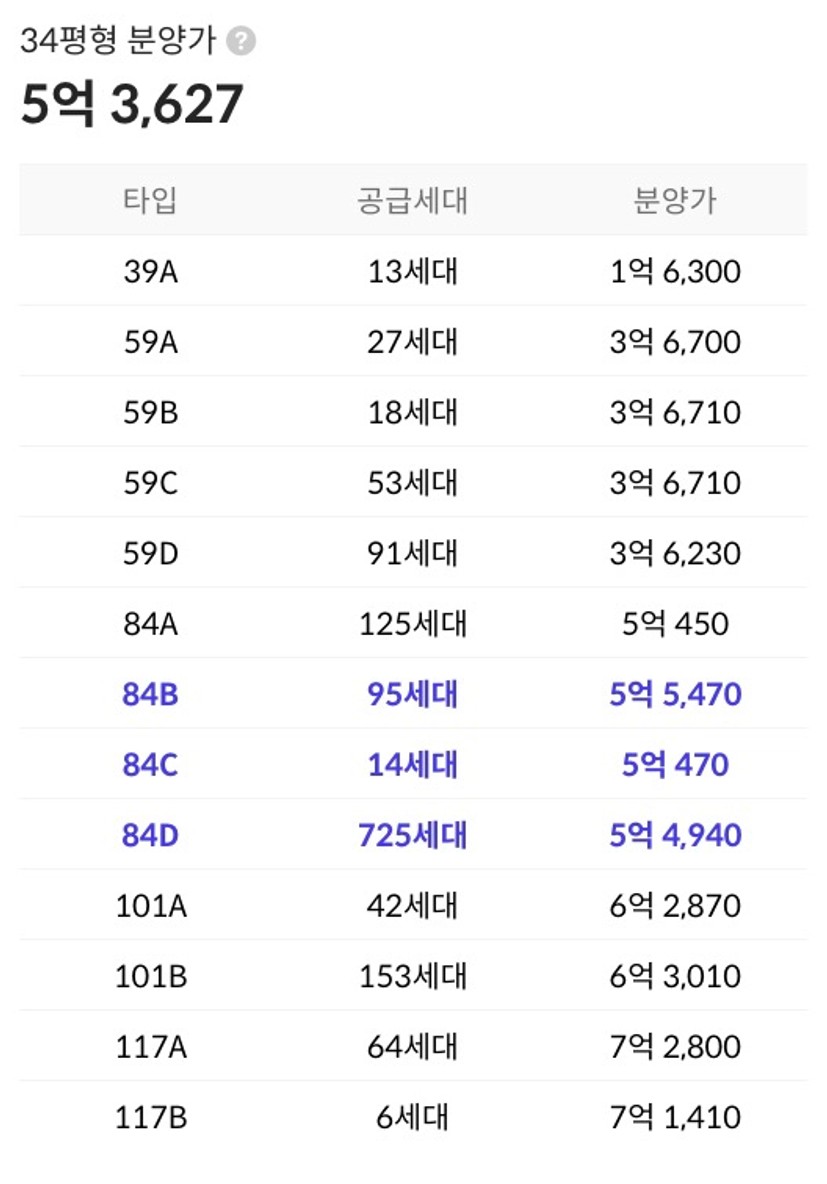Open the highlighted 84C type link
This screenshot has height=1184, width=827.
click(x=150, y=765)
